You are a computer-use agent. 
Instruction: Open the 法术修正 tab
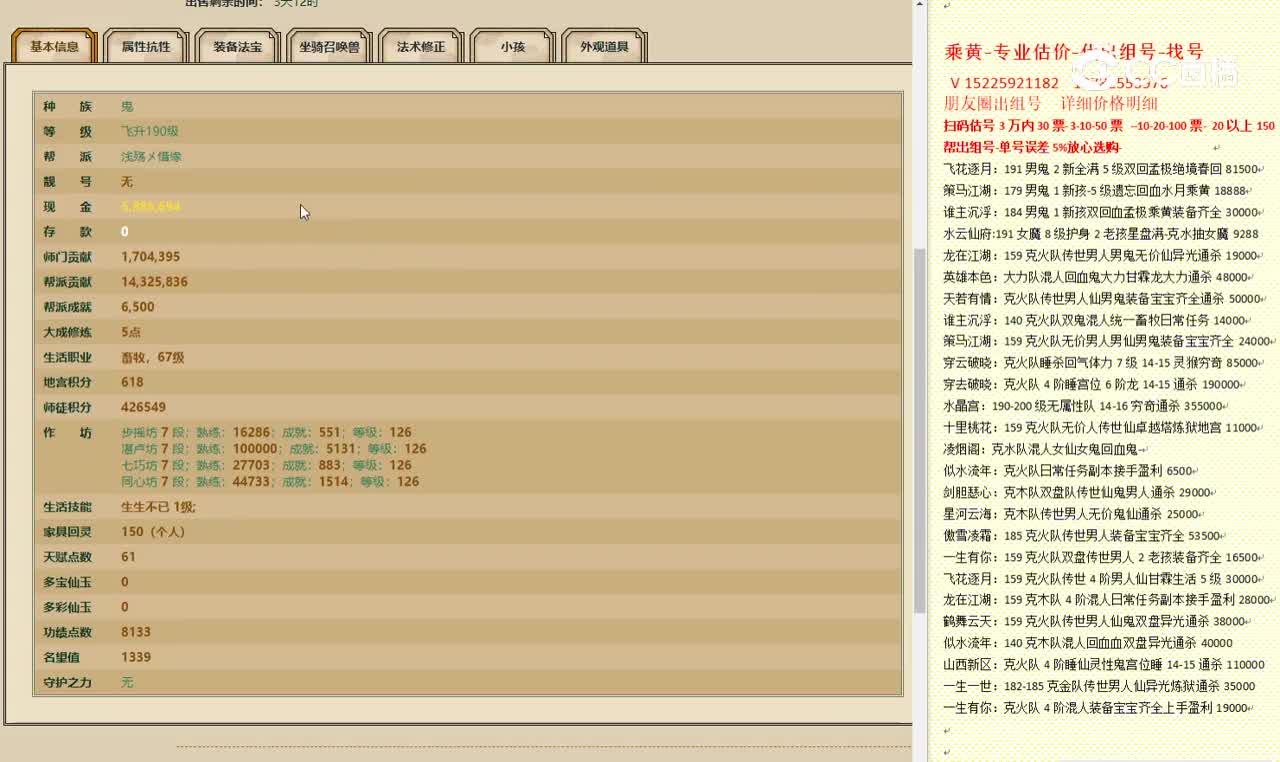point(421,46)
